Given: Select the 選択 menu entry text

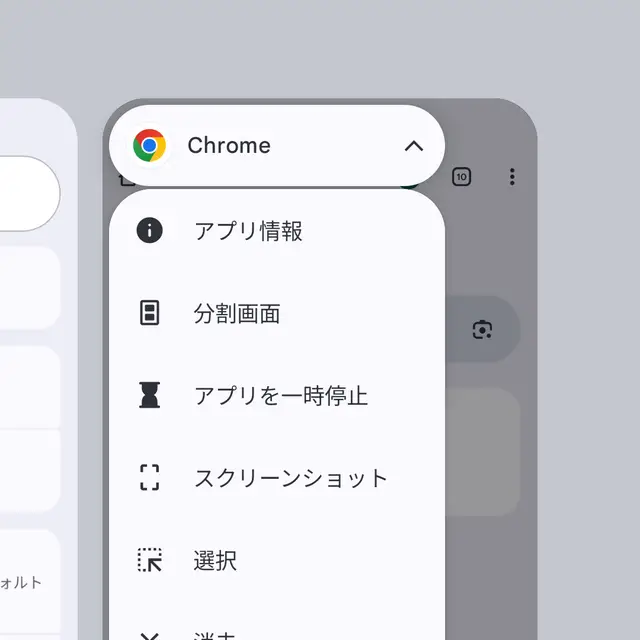Looking at the screenshot, I should tap(215, 560).
